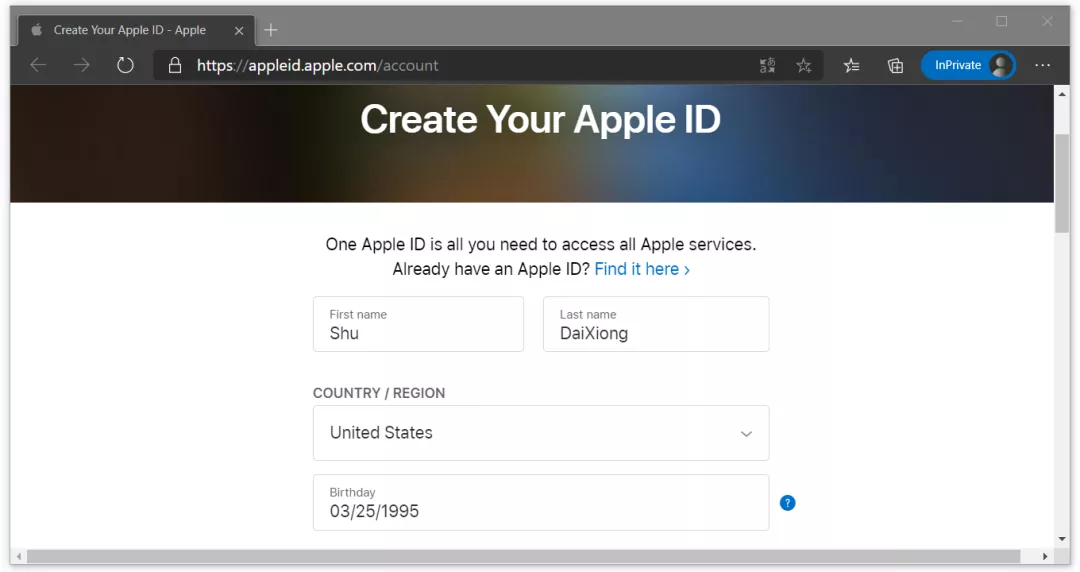Maximize the browser window
1080x572 pixels.
point(1001,21)
